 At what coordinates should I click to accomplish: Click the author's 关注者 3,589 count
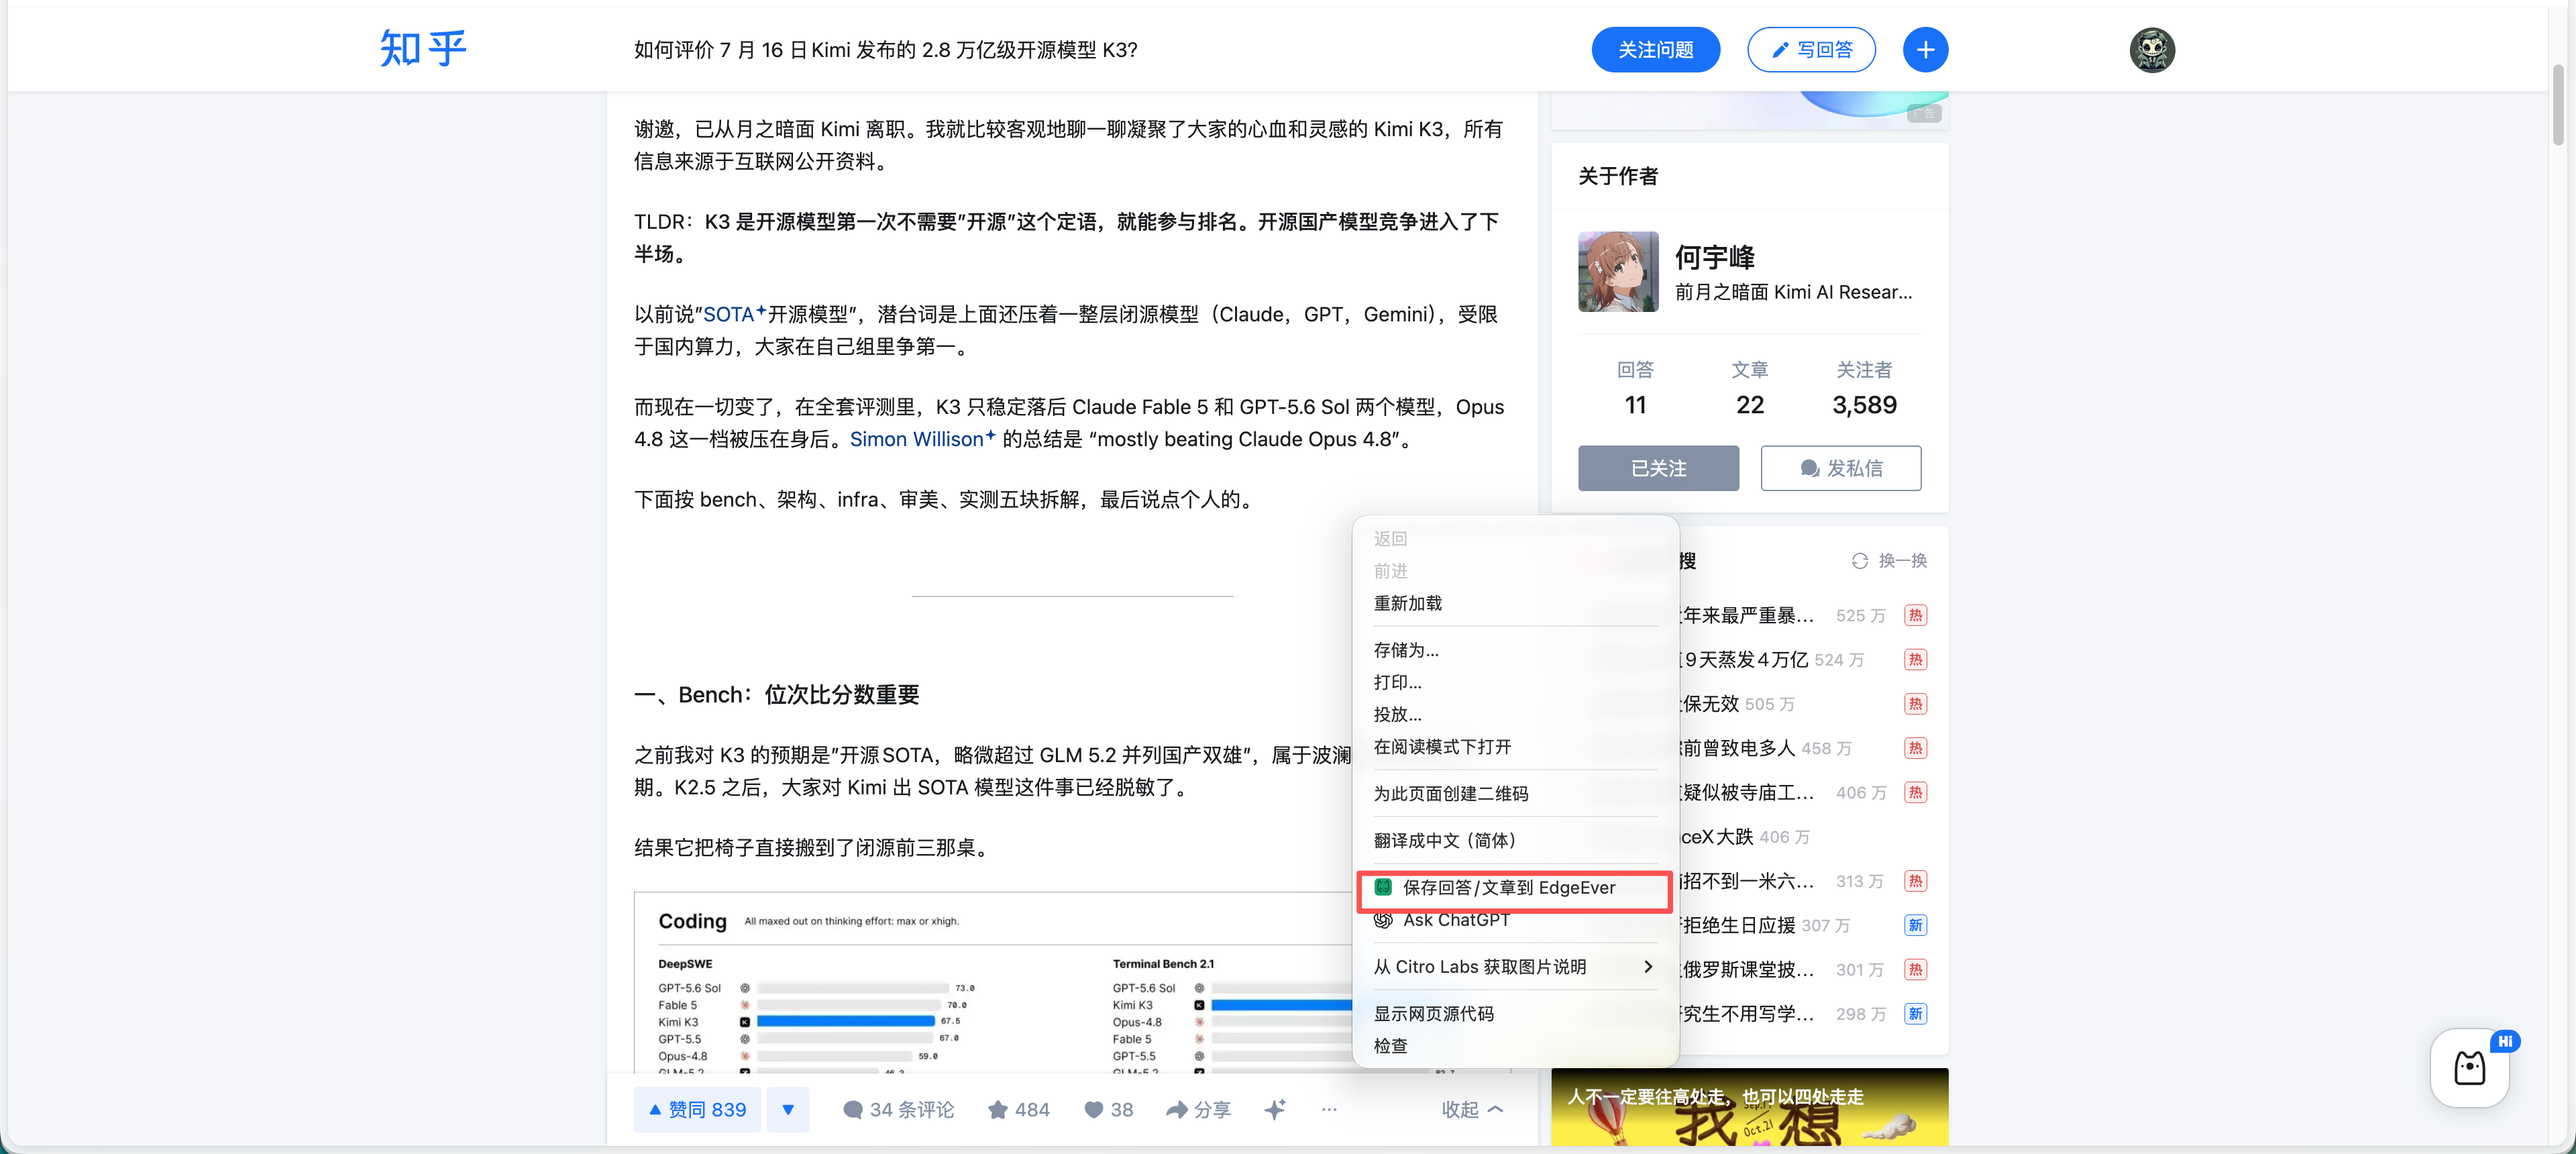[1864, 389]
